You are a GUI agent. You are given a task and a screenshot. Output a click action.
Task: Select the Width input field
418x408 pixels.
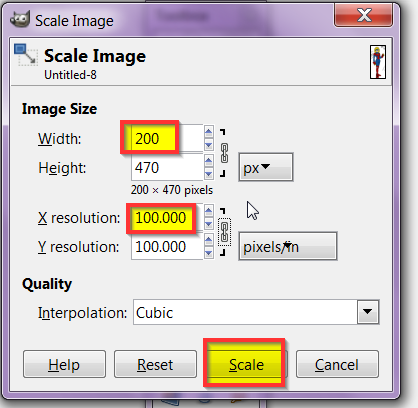[167, 138]
